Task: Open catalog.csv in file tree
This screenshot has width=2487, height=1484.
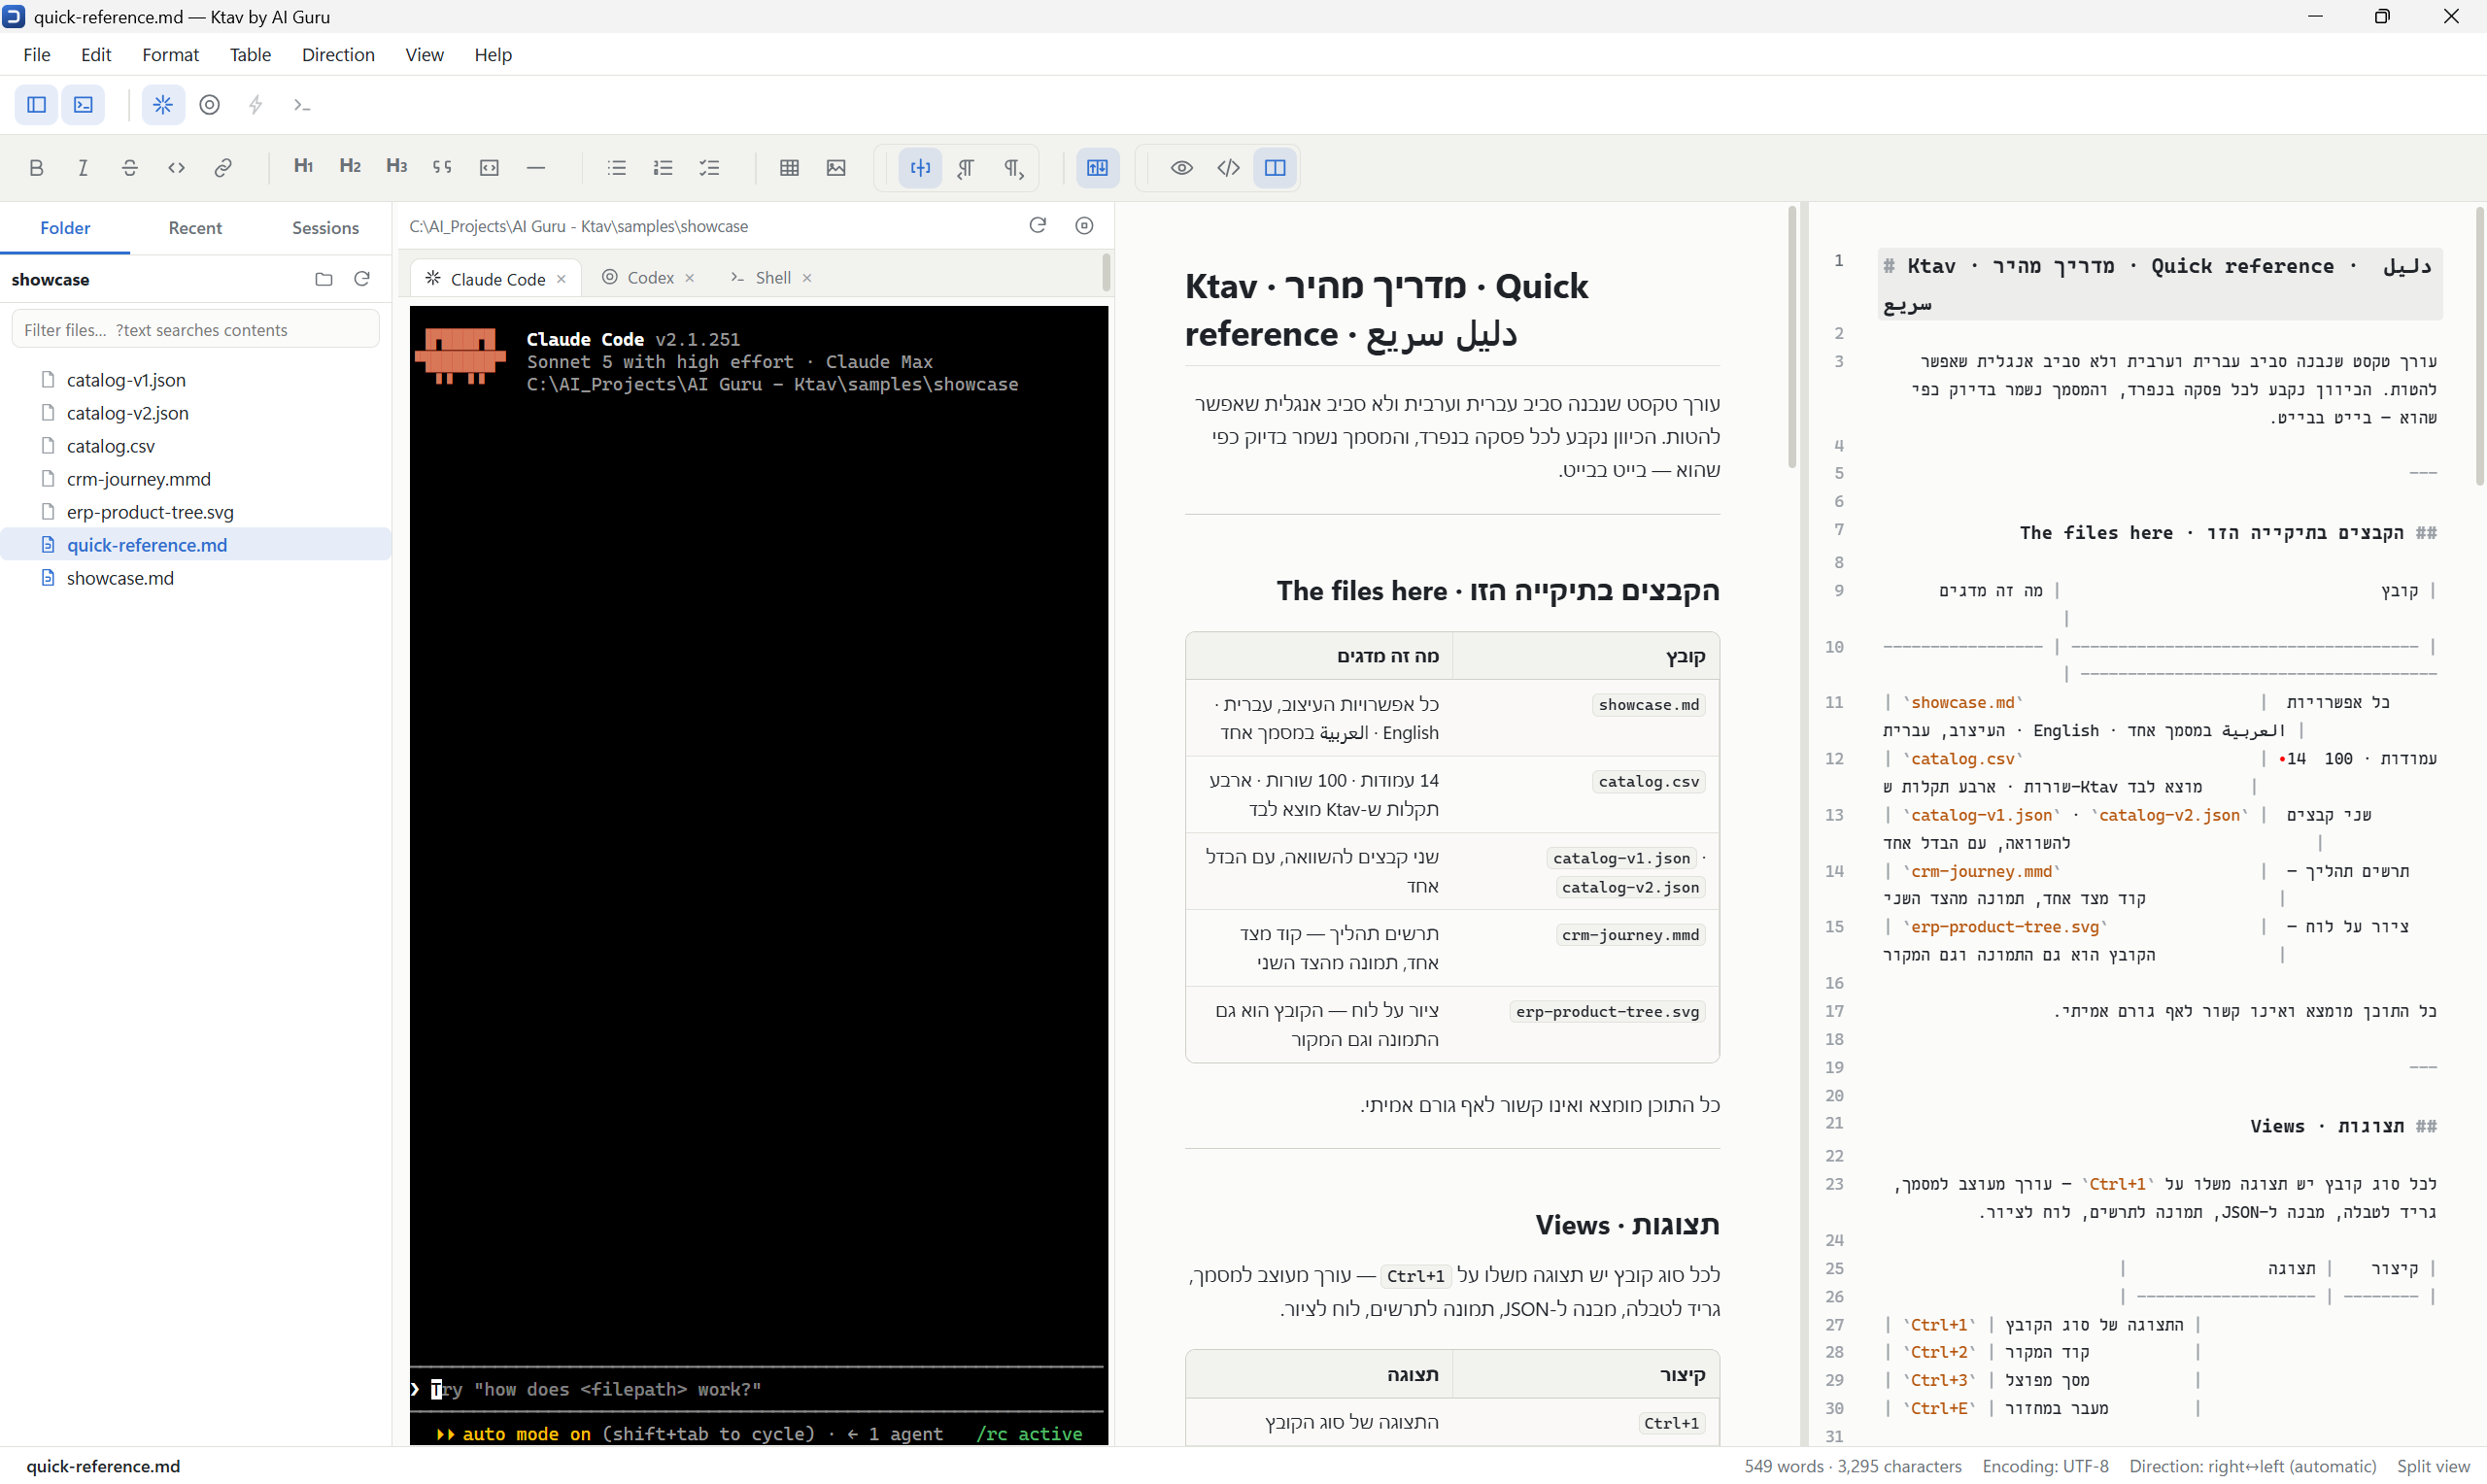Action: pyautogui.click(x=195, y=446)
